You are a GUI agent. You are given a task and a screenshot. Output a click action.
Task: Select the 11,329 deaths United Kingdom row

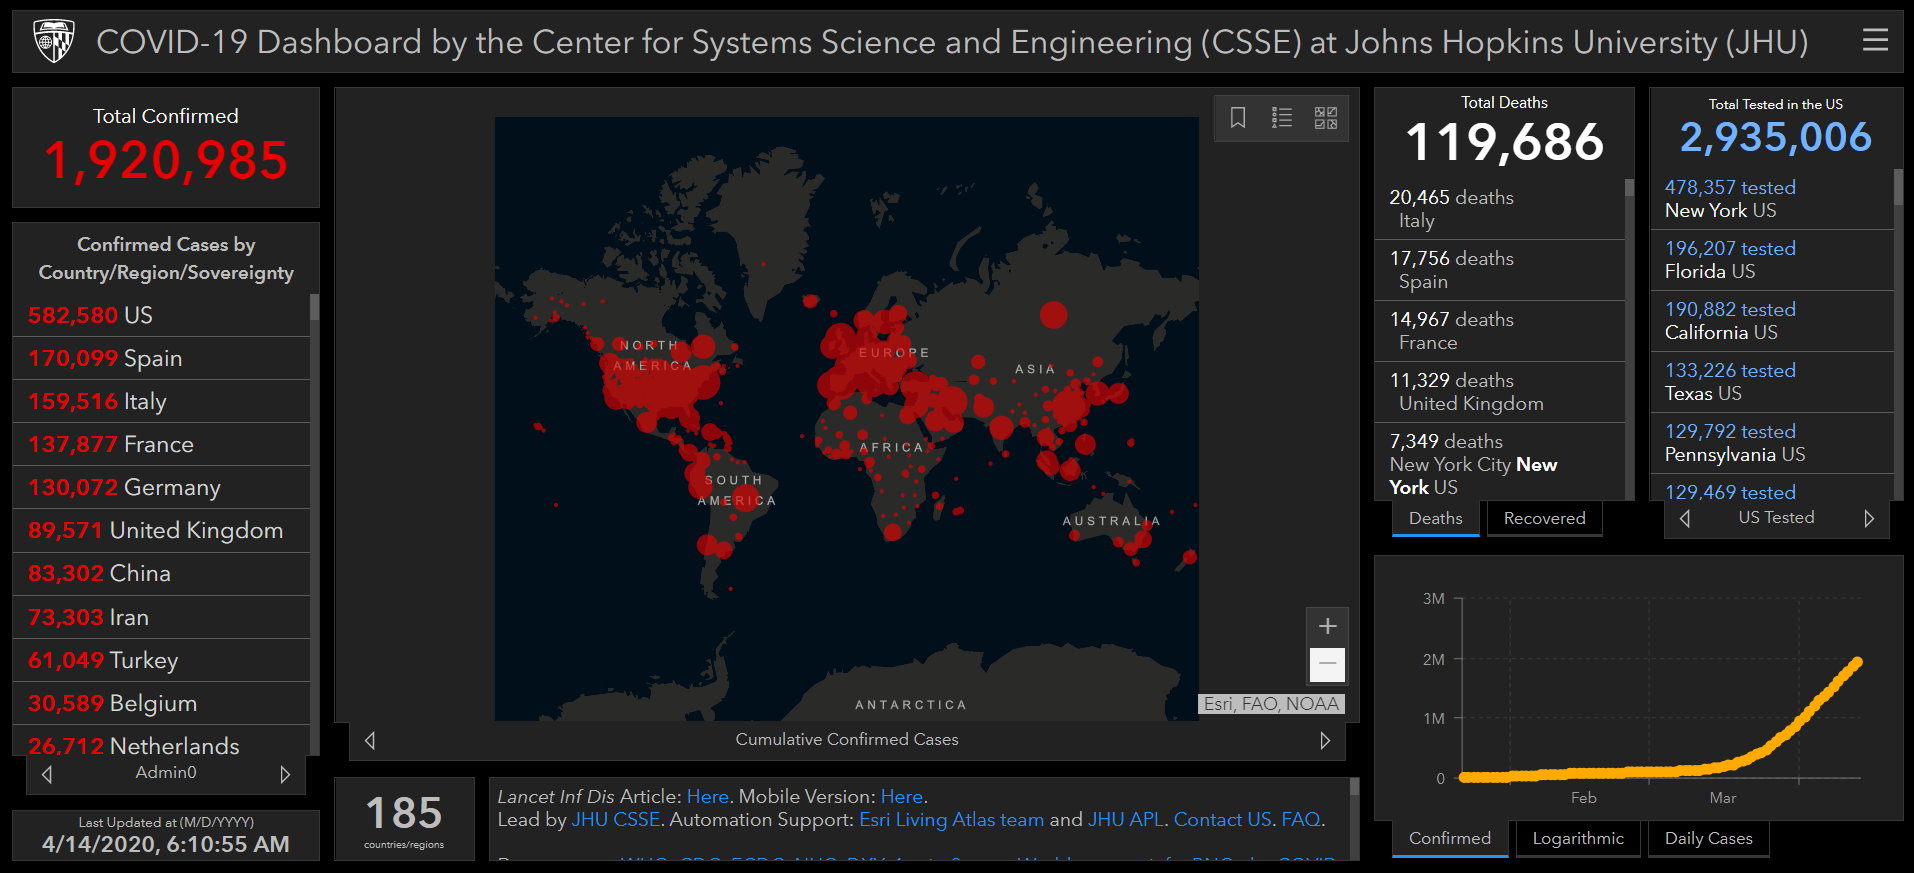[1500, 392]
